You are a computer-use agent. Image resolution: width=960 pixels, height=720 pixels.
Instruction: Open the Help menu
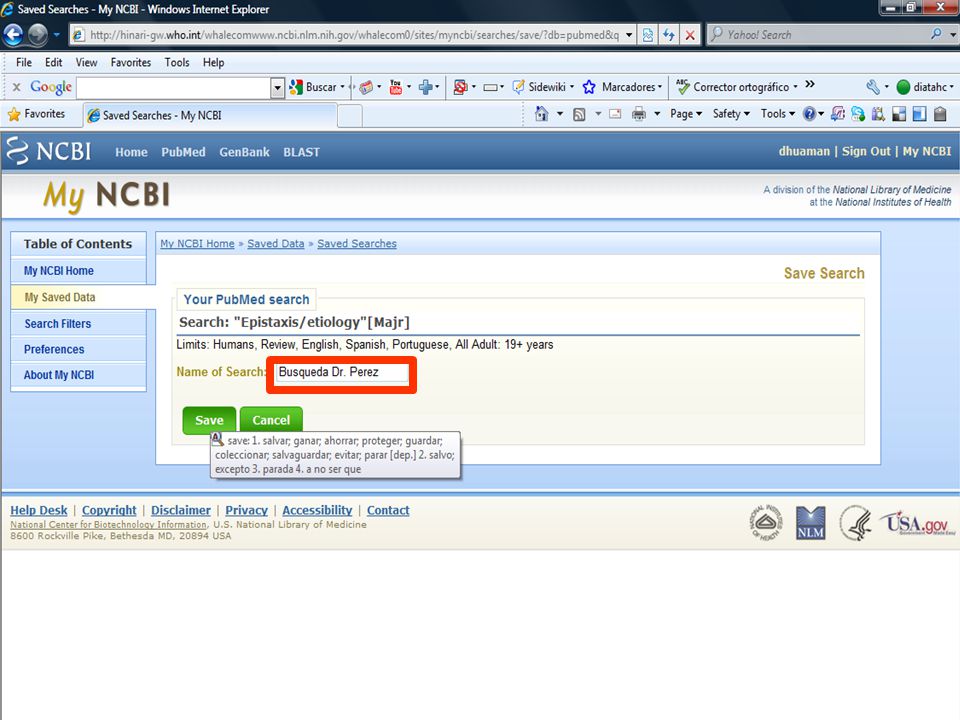214,62
